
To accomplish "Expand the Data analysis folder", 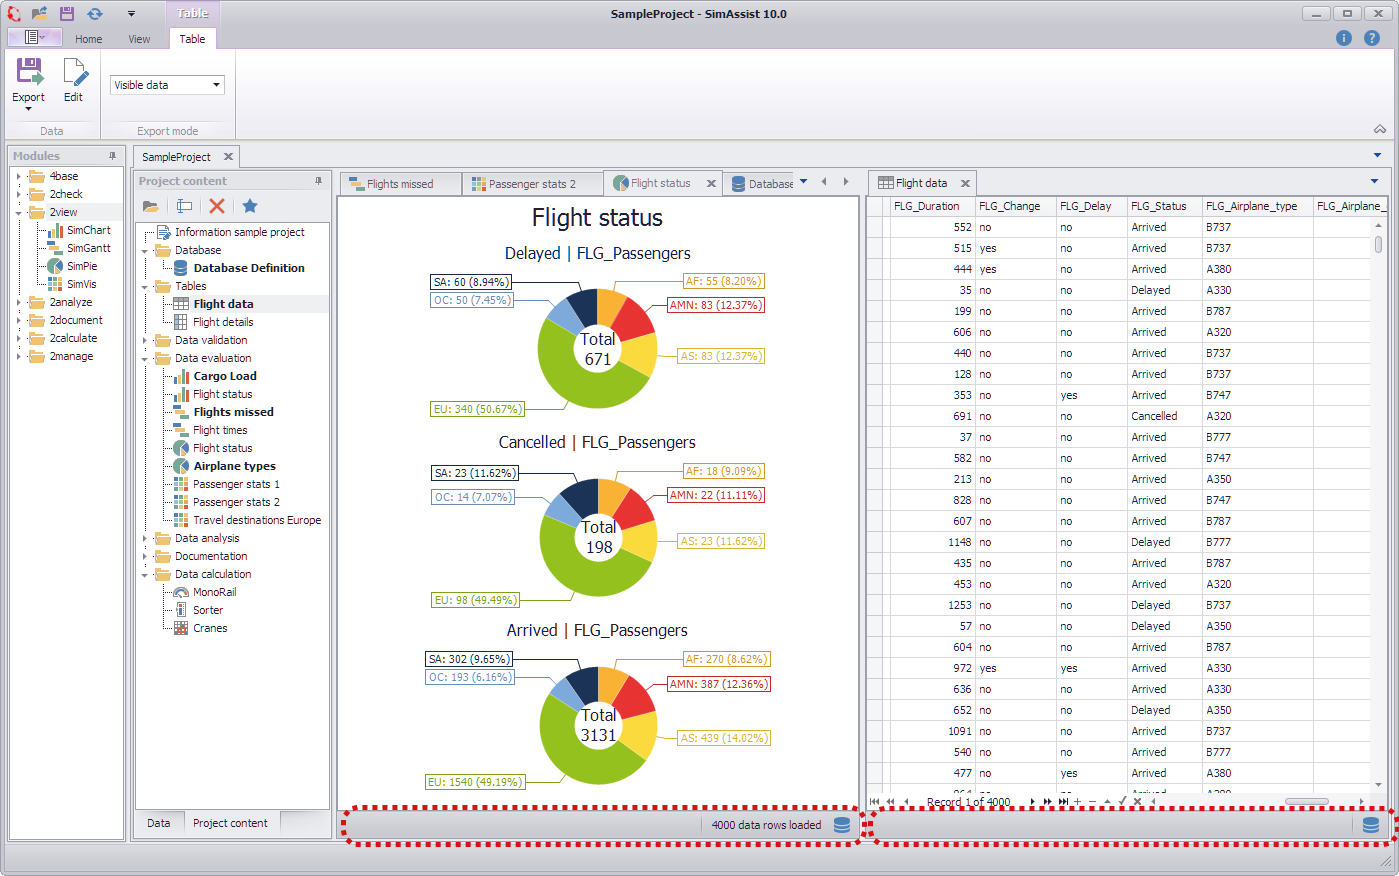I will [x=145, y=538].
